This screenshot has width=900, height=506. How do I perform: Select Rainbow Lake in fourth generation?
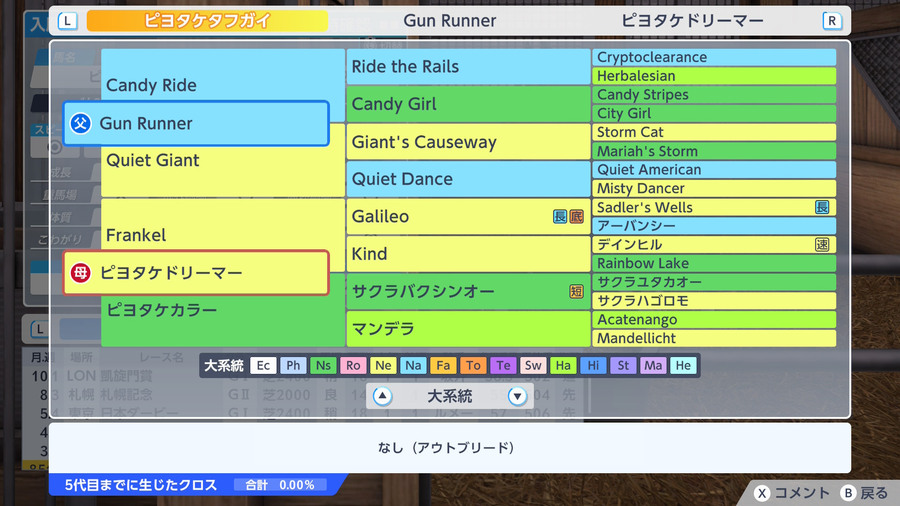click(714, 263)
